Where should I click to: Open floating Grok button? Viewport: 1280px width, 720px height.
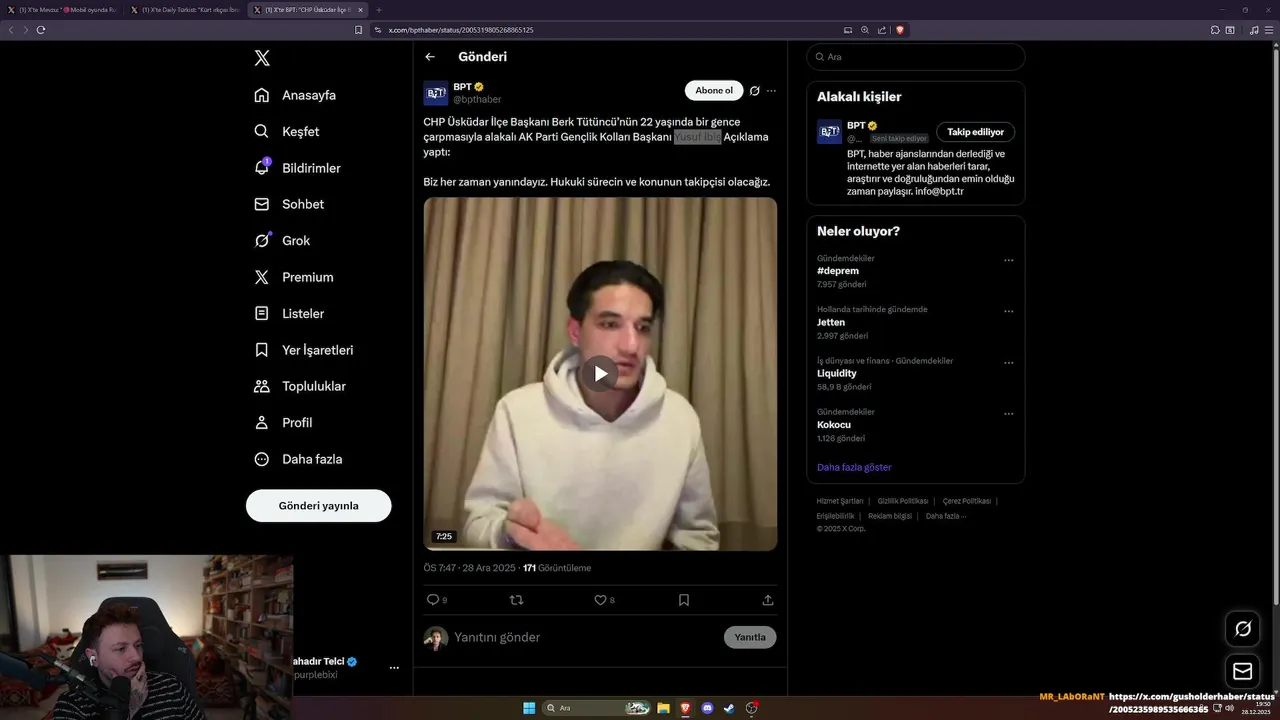[x=1243, y=628]
